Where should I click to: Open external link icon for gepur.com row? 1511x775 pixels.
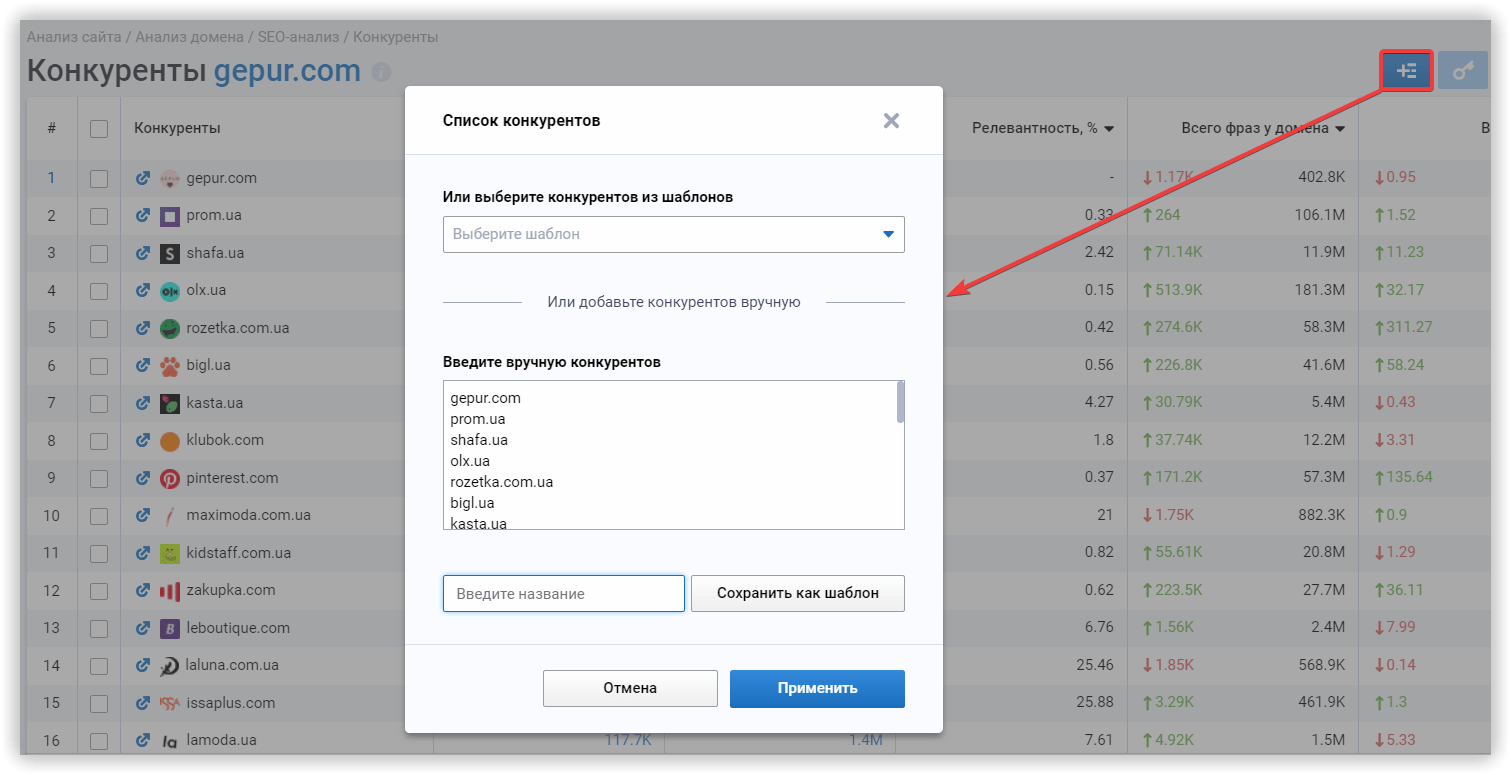coord(142,178)
